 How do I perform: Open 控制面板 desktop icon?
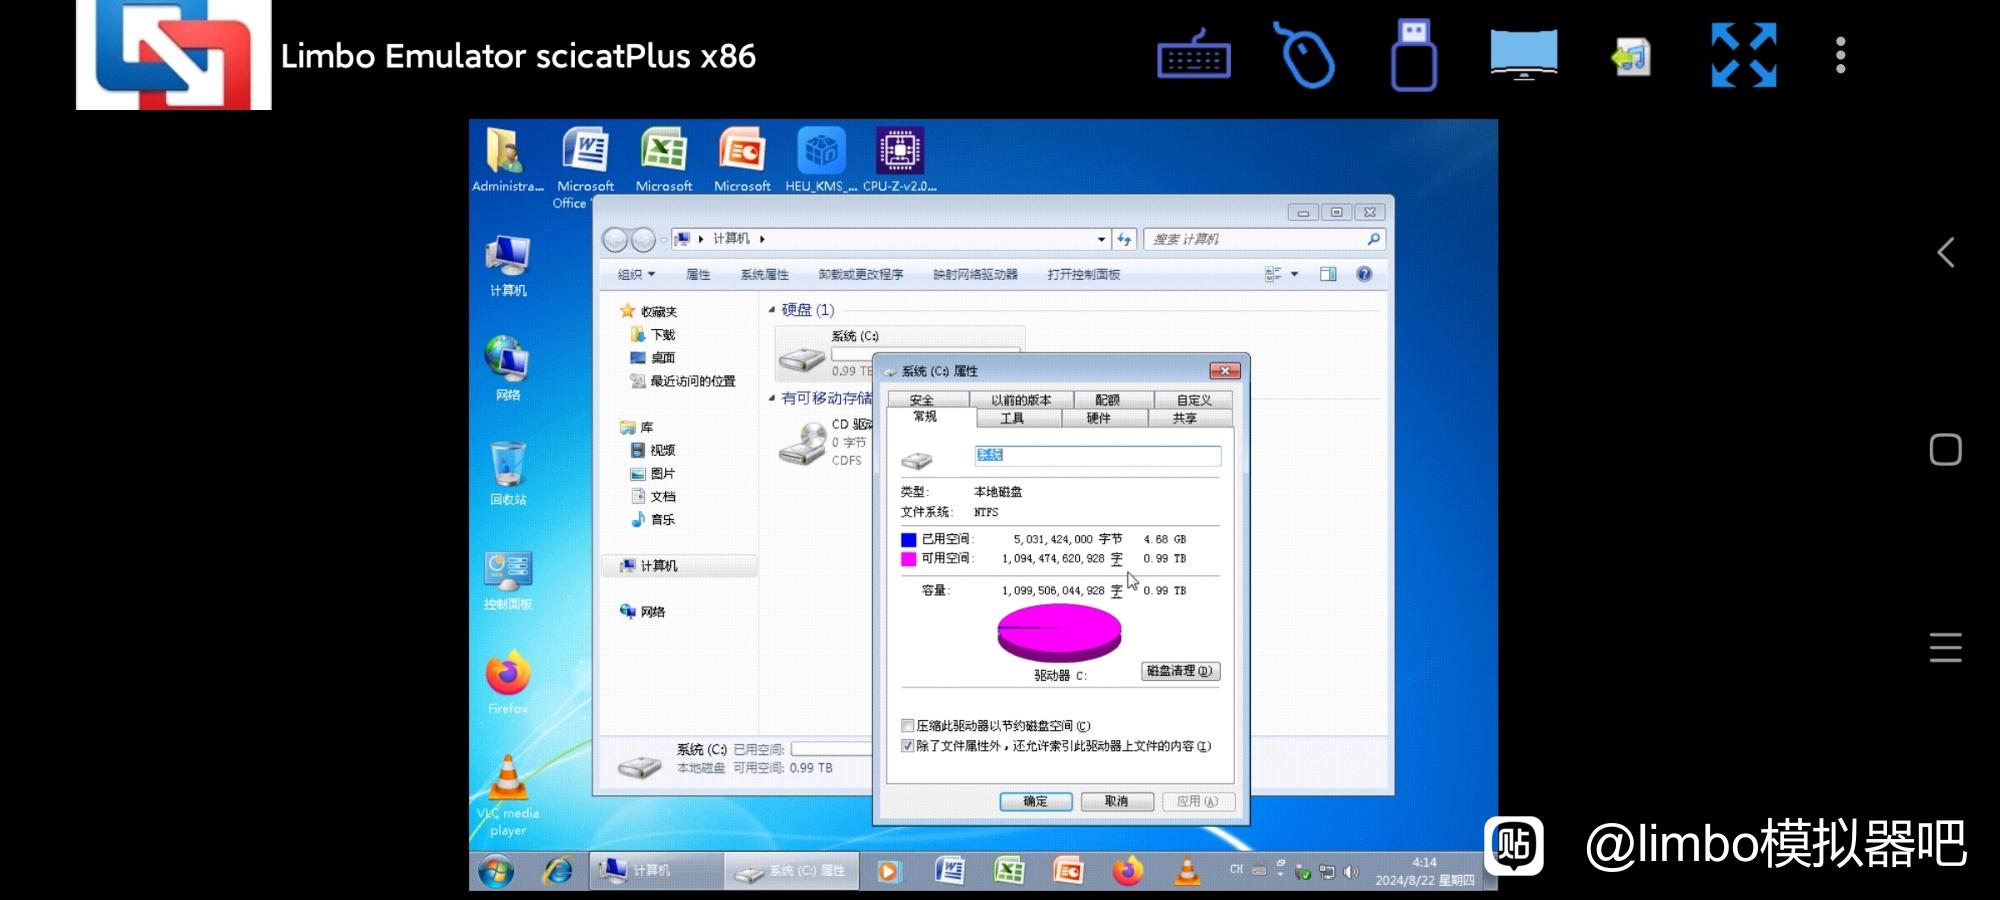508,580
